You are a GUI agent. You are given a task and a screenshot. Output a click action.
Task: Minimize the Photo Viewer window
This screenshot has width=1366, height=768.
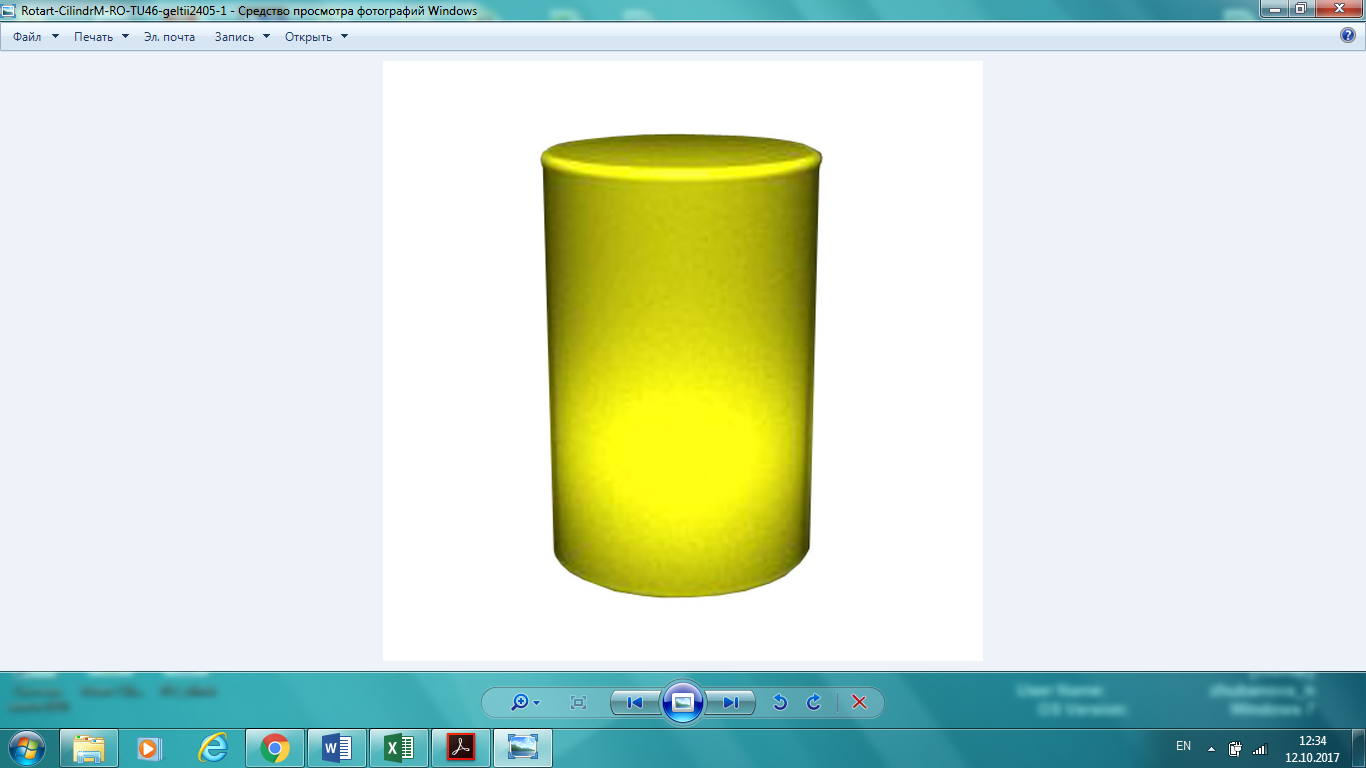click(1273, 9)
